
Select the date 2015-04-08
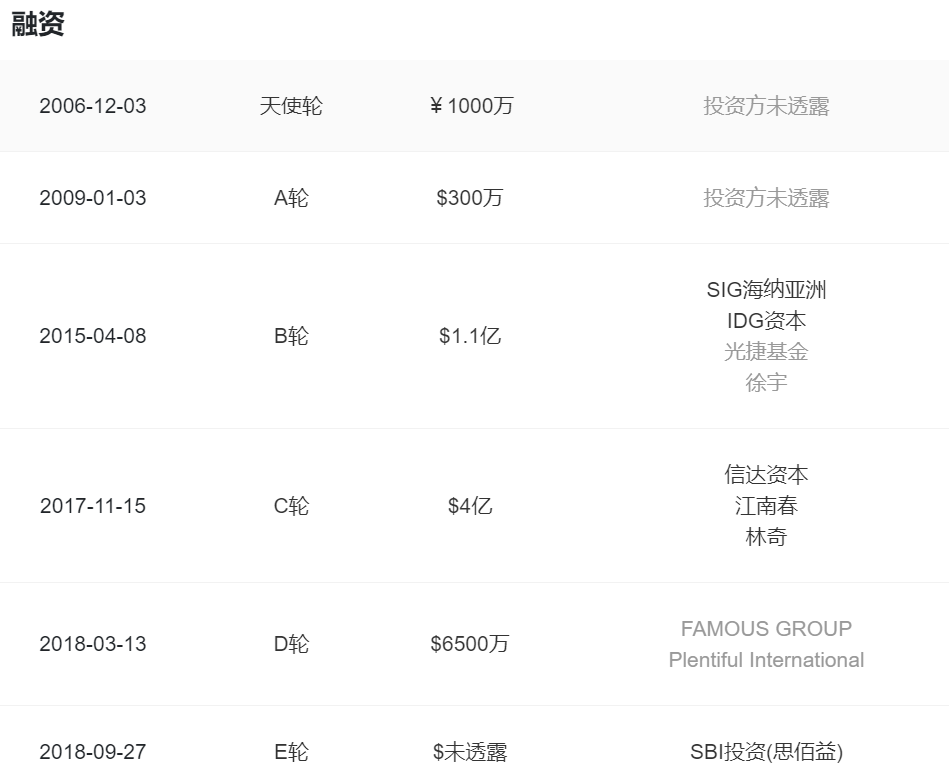point(93,336)
